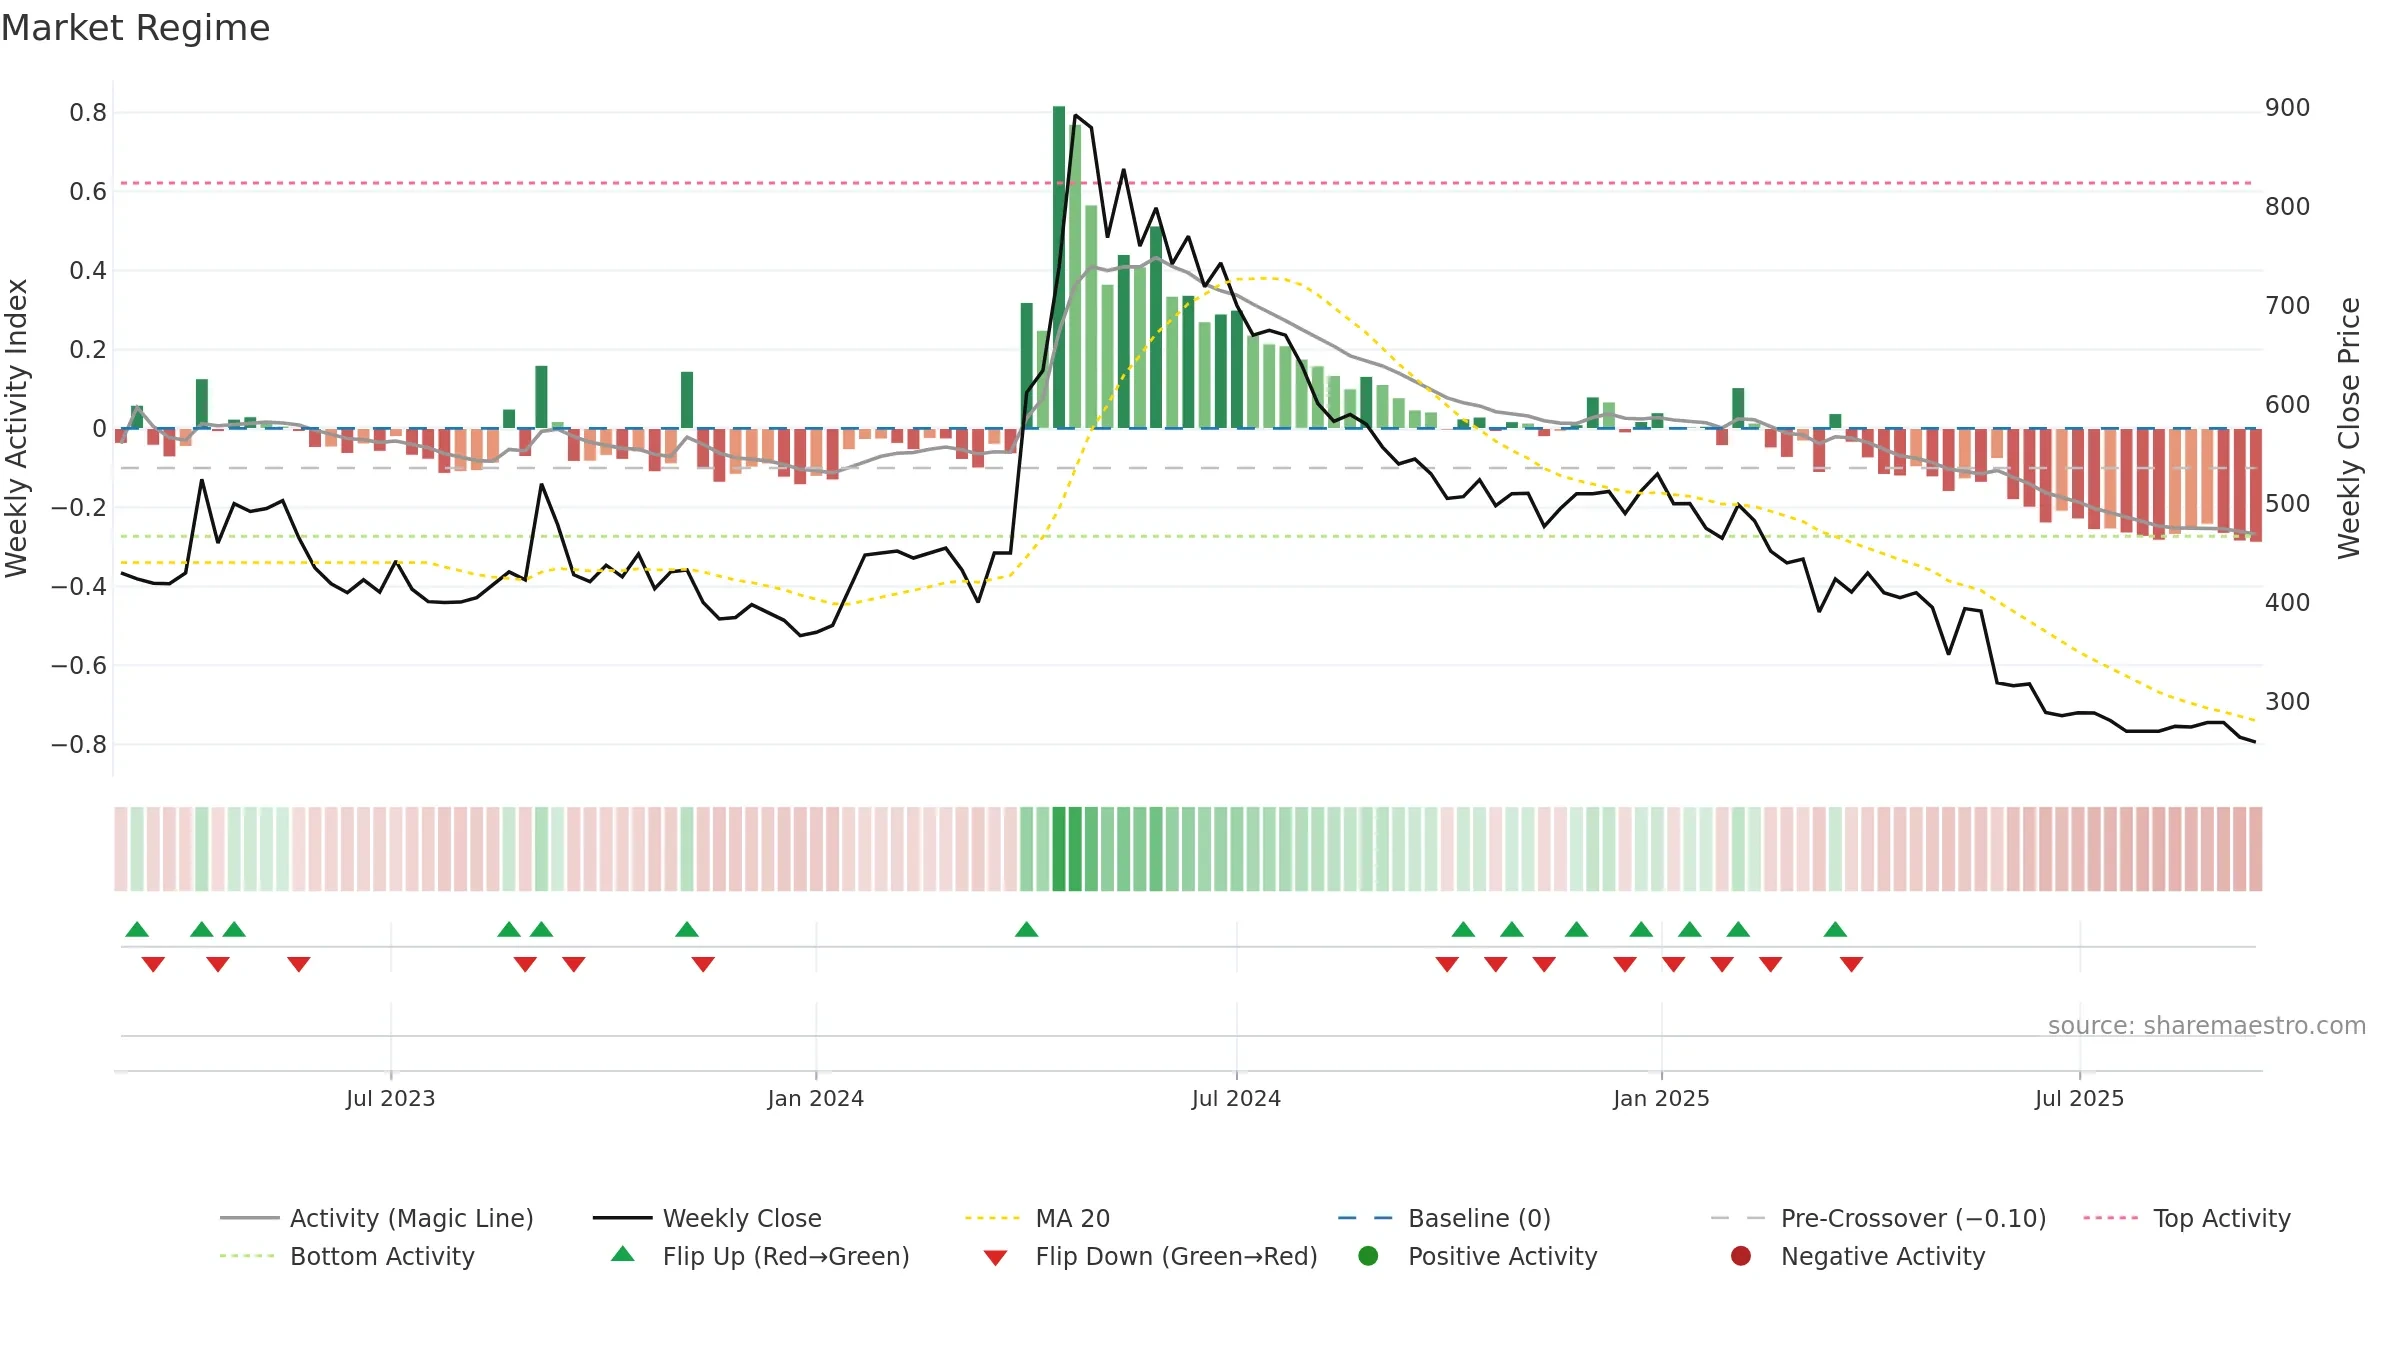Toggle the Weekly Close legend entry
Image resolution: width=2400 pixels, height=1350 pixels.
click(x=707, y=1218)
